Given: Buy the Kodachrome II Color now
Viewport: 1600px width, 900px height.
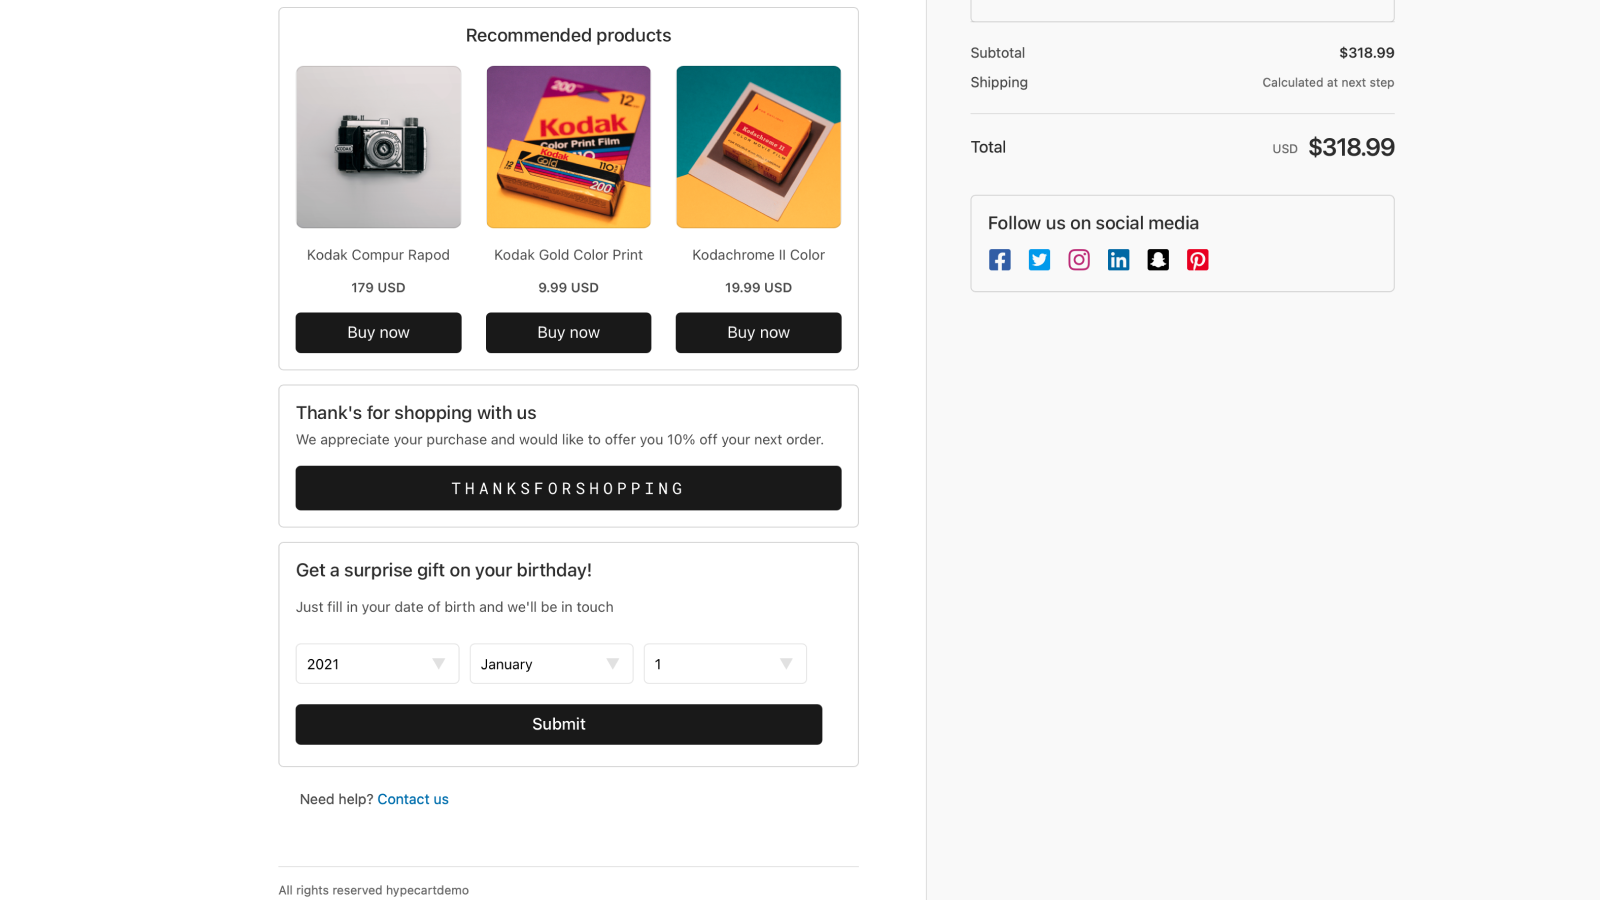Looking at the screenshot, I should 758,332.
